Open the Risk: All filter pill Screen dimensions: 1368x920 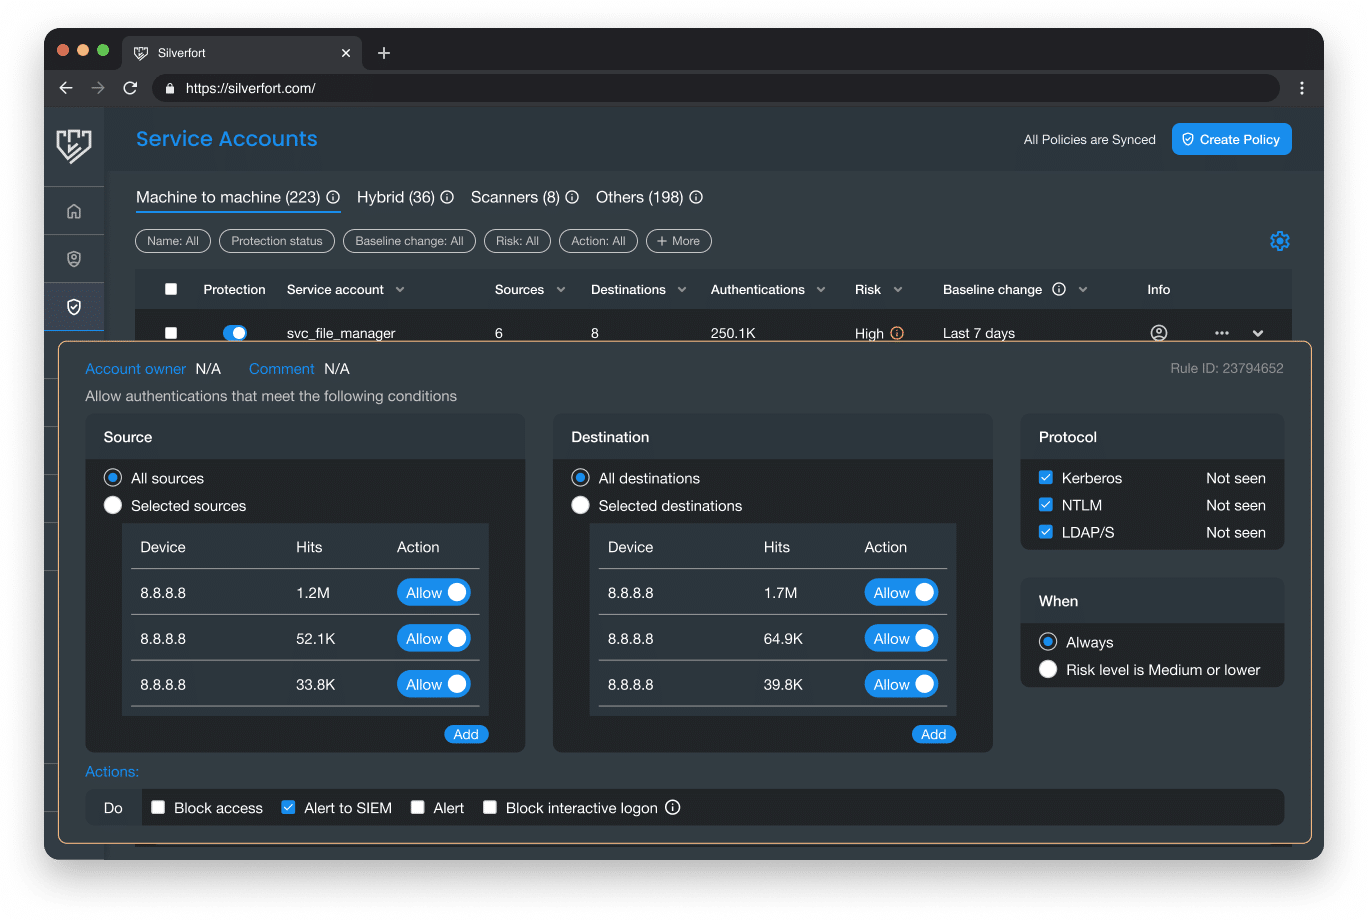[517, 241]
